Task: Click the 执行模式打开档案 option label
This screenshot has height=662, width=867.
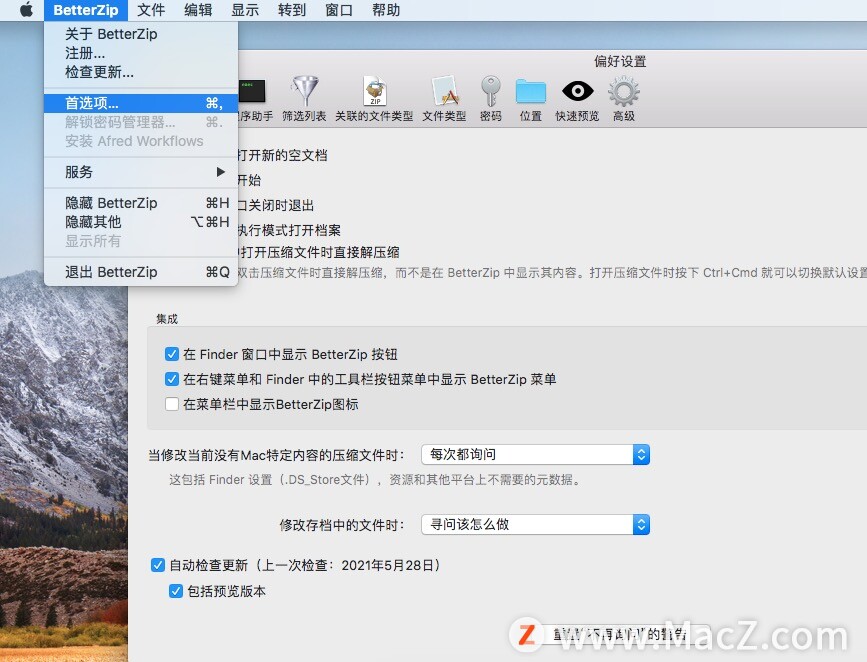Action: tap(290, 230)
